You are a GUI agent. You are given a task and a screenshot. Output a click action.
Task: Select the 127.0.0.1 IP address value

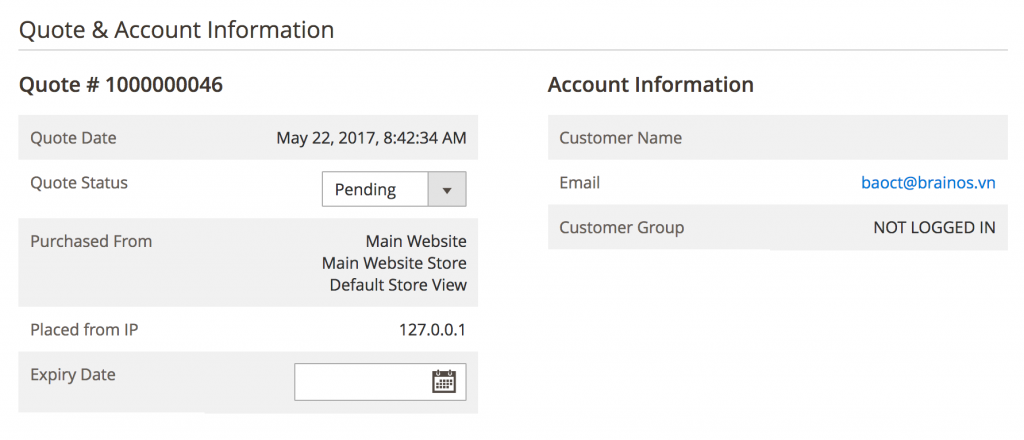(432, 329)
